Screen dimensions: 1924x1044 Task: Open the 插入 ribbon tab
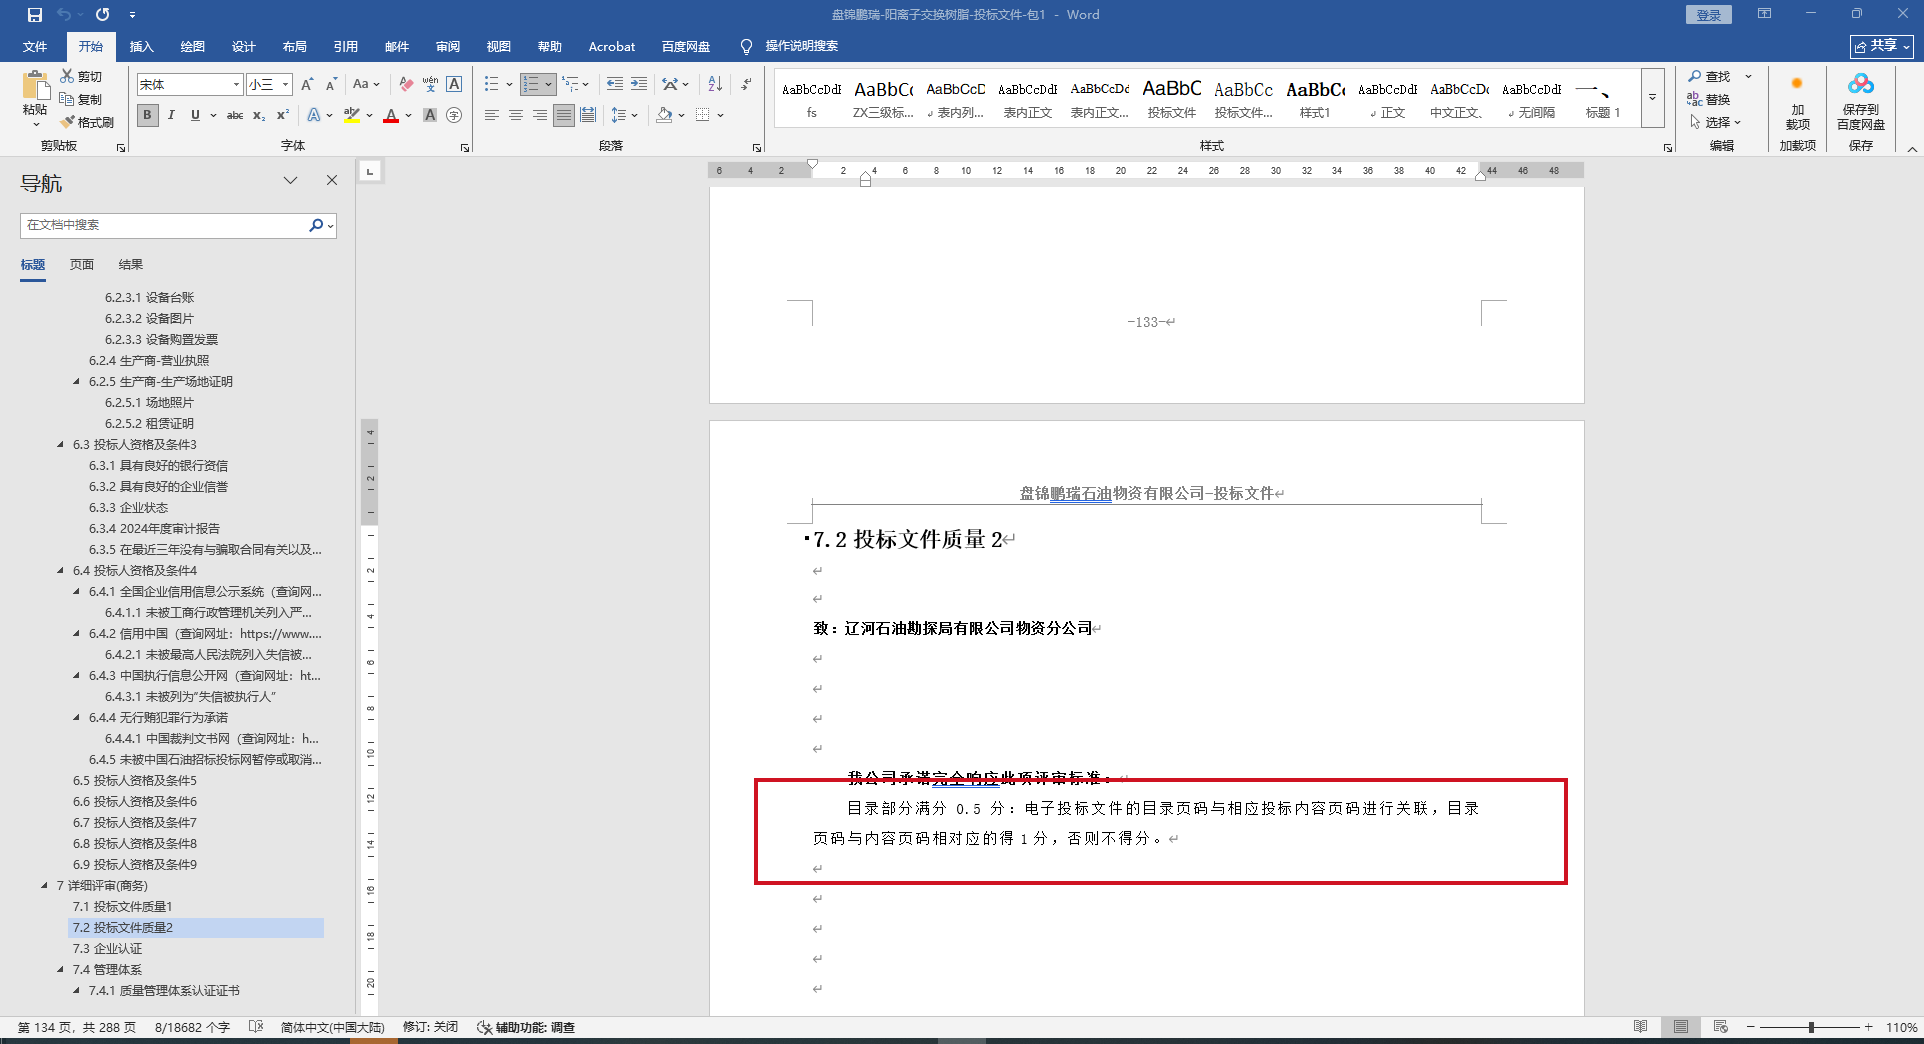[x=141, y=47]
